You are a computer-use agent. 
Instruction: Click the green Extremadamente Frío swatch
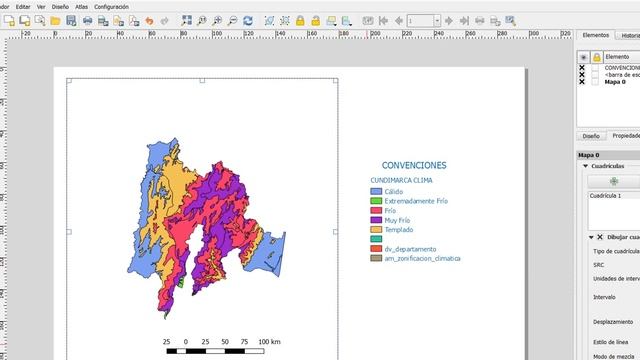click(x=376, y=201)
